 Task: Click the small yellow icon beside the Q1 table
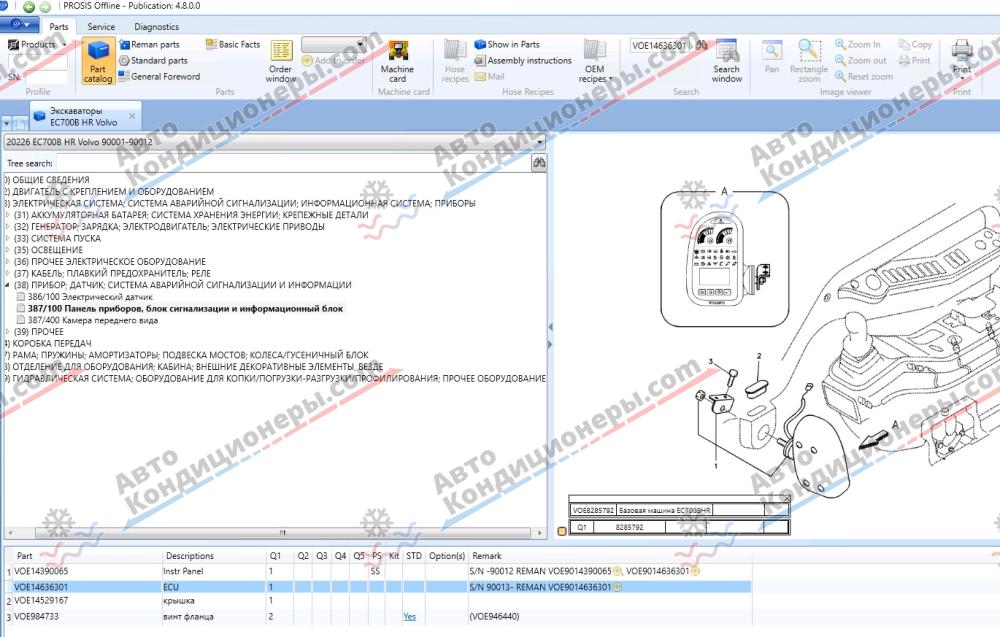(x=562, y=531)
